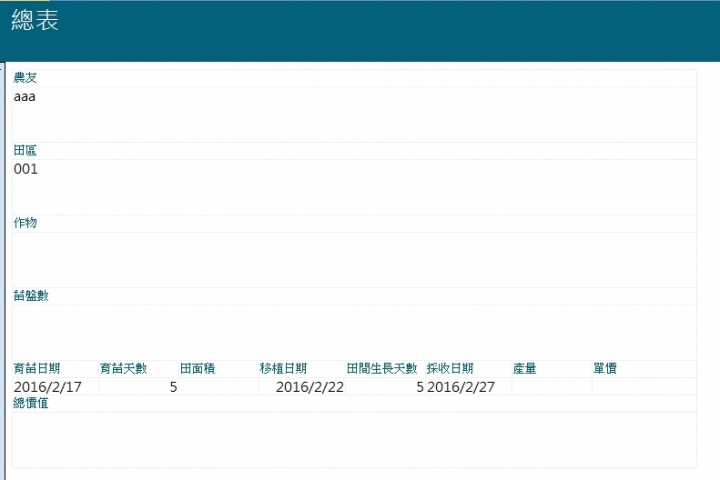Image resolution: width=720 pixels, height=480 pixels.
Task: Click the 單價 column label
Action: (605, 368)
